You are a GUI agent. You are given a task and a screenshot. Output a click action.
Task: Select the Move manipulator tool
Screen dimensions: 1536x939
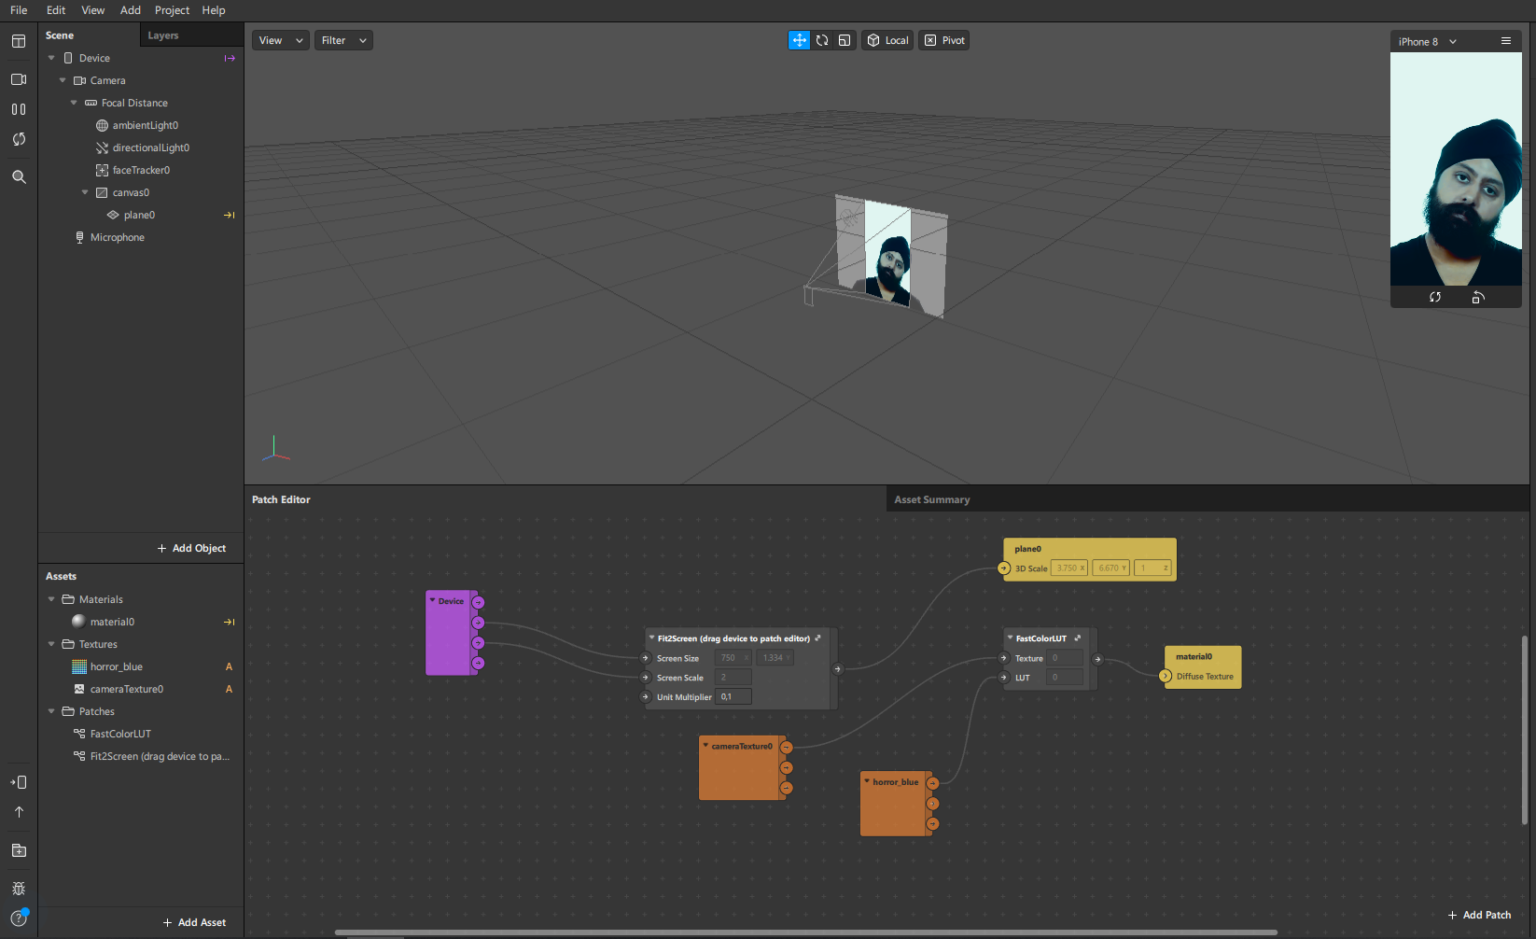pos(799,40)
